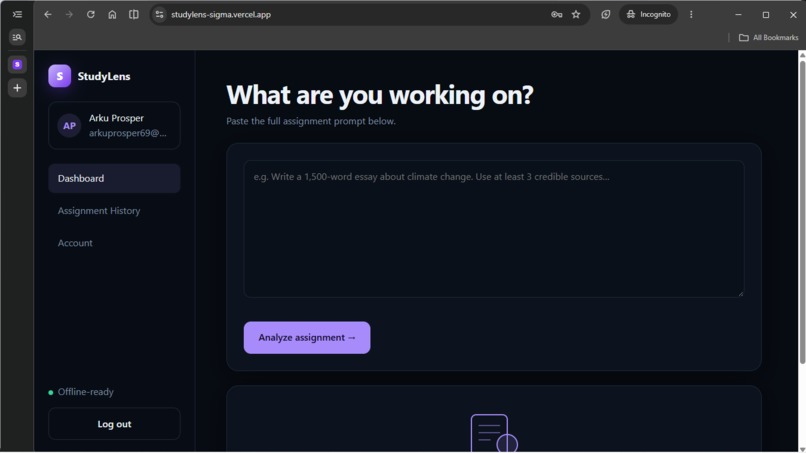Click the scrollbar down arrow

802,449
